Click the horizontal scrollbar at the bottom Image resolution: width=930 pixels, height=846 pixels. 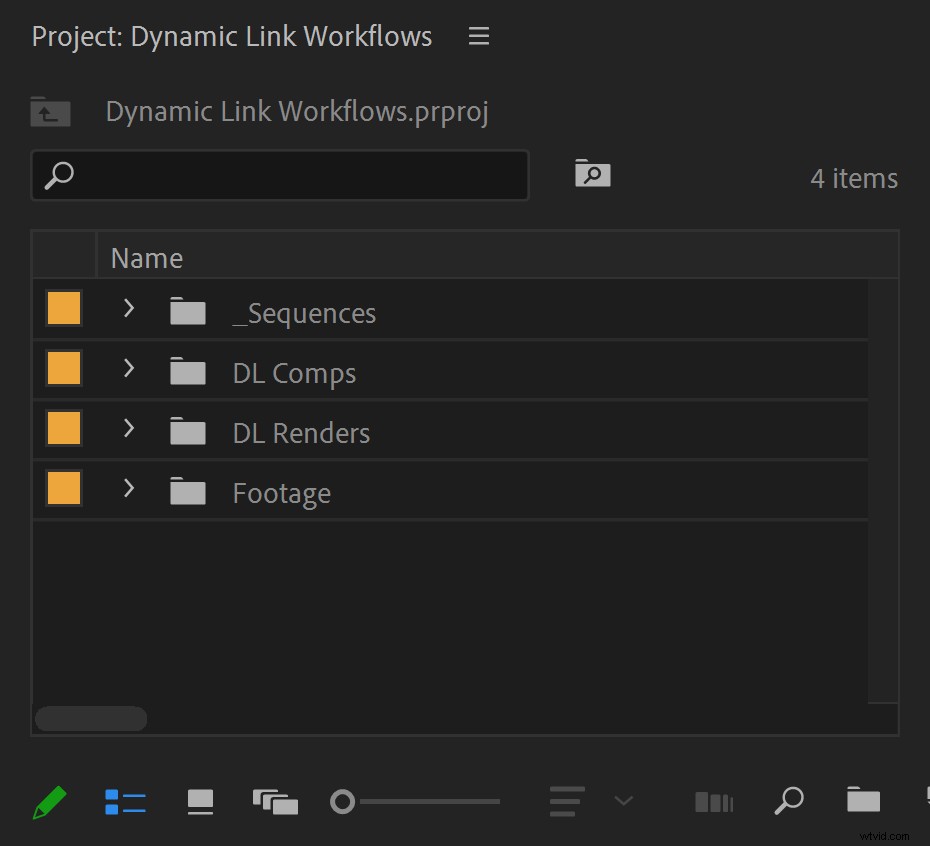(90, 718)
